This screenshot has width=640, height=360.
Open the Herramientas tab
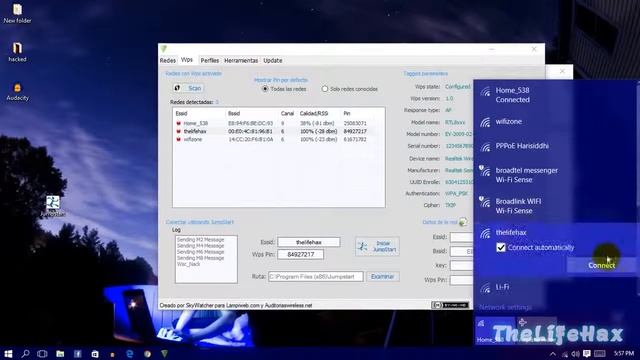pyautogui.click(x=241, y=60)
